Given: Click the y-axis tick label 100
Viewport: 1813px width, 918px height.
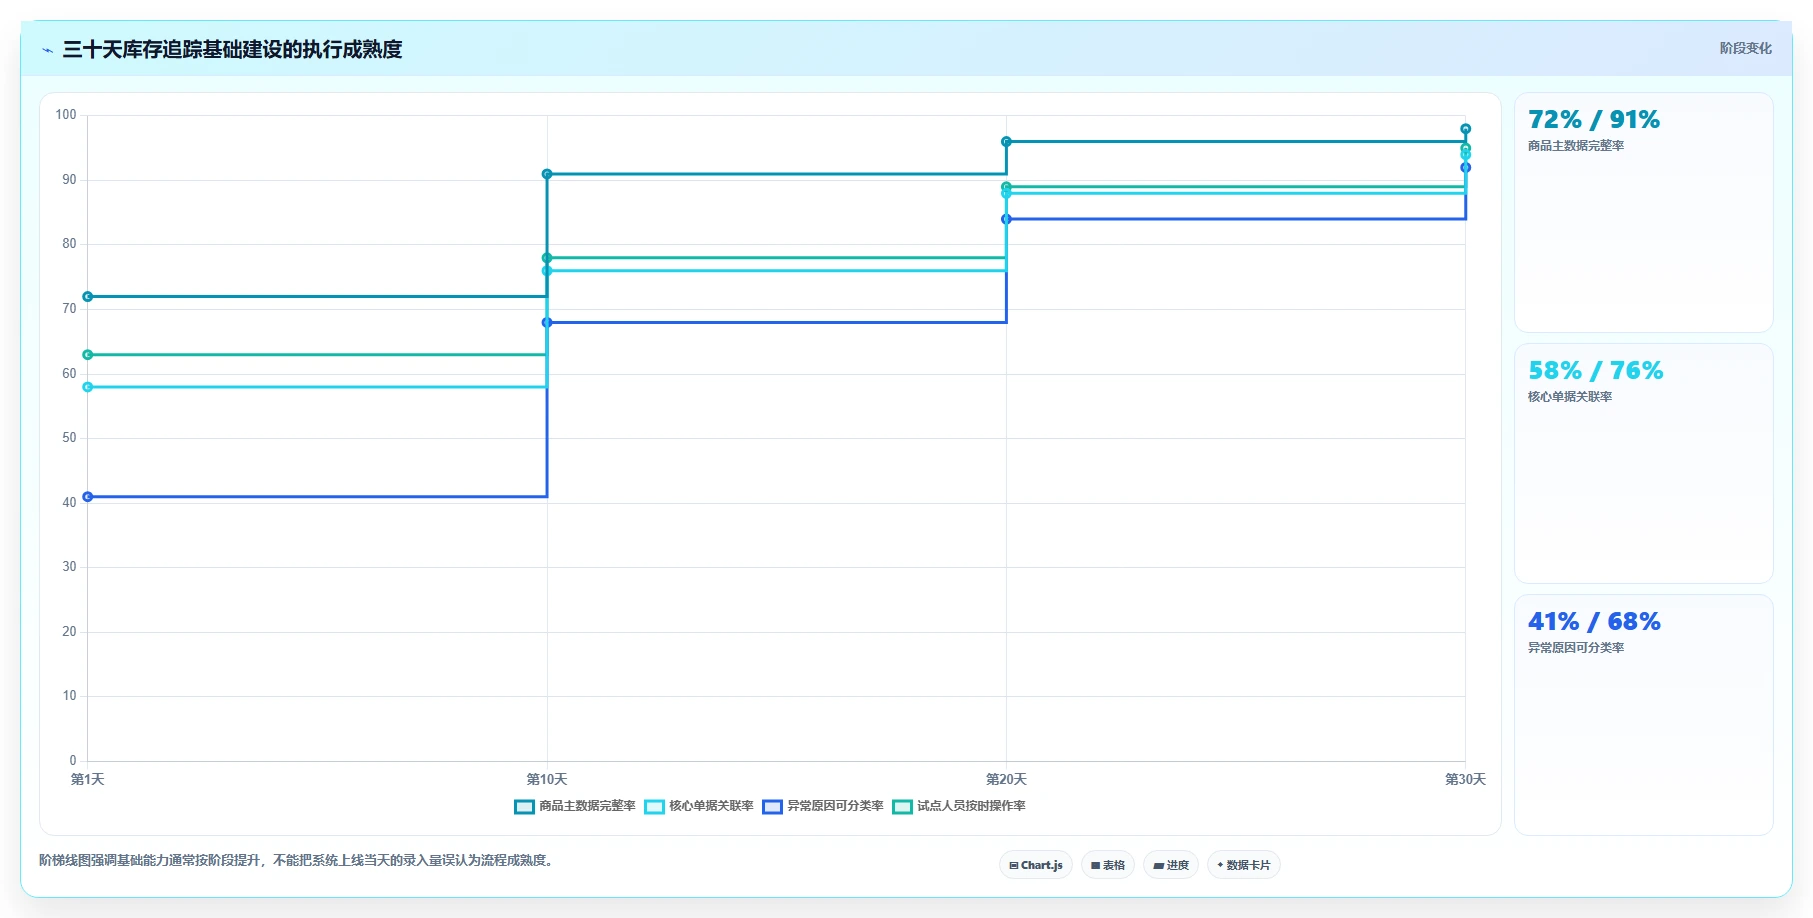Looking at the screenshot, I should click(x=66, y=115).
